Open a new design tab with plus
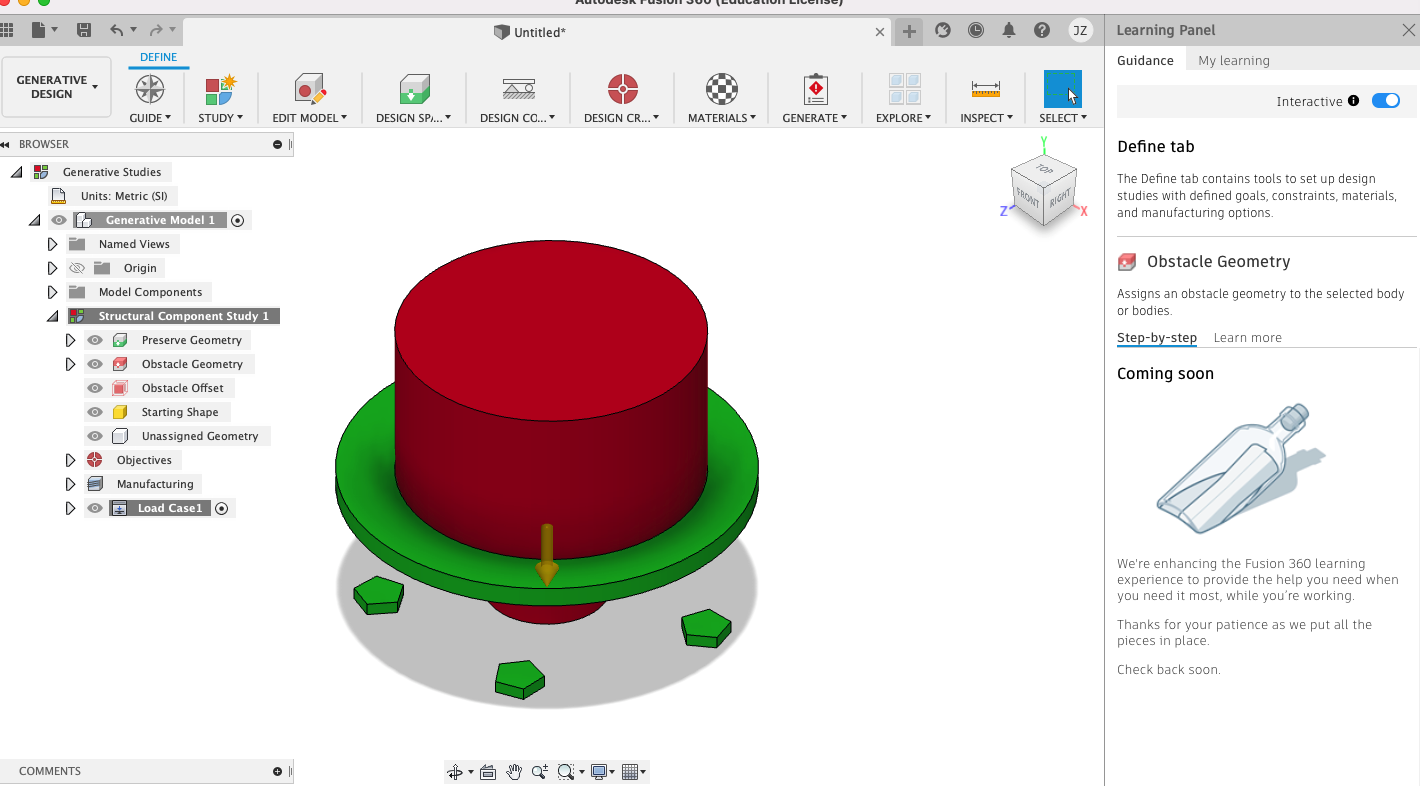1420x786 pixels. pyautogui.click(x=909, y=31)
